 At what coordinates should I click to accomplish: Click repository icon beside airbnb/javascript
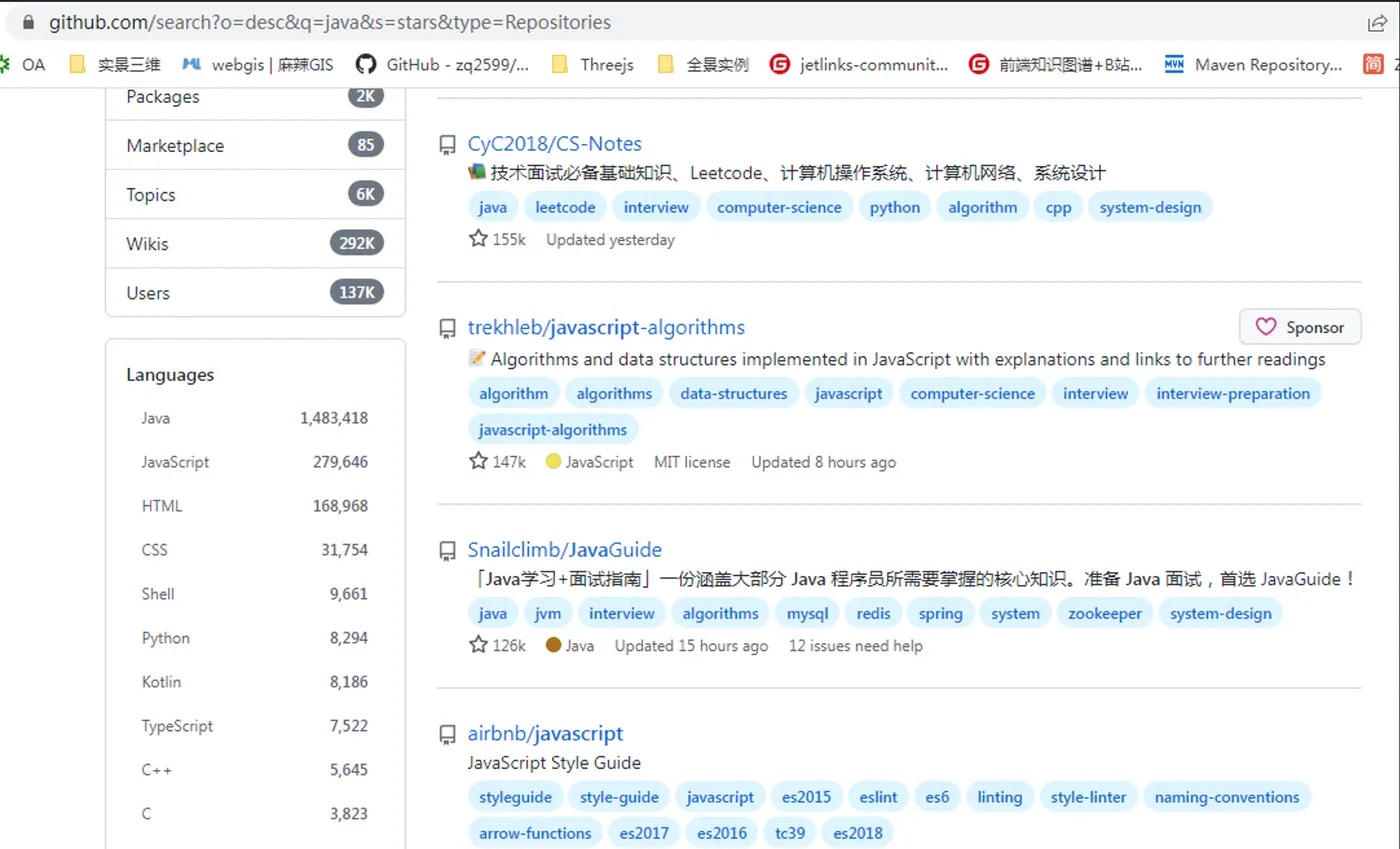pyautogui.click(x=448, y=735)
